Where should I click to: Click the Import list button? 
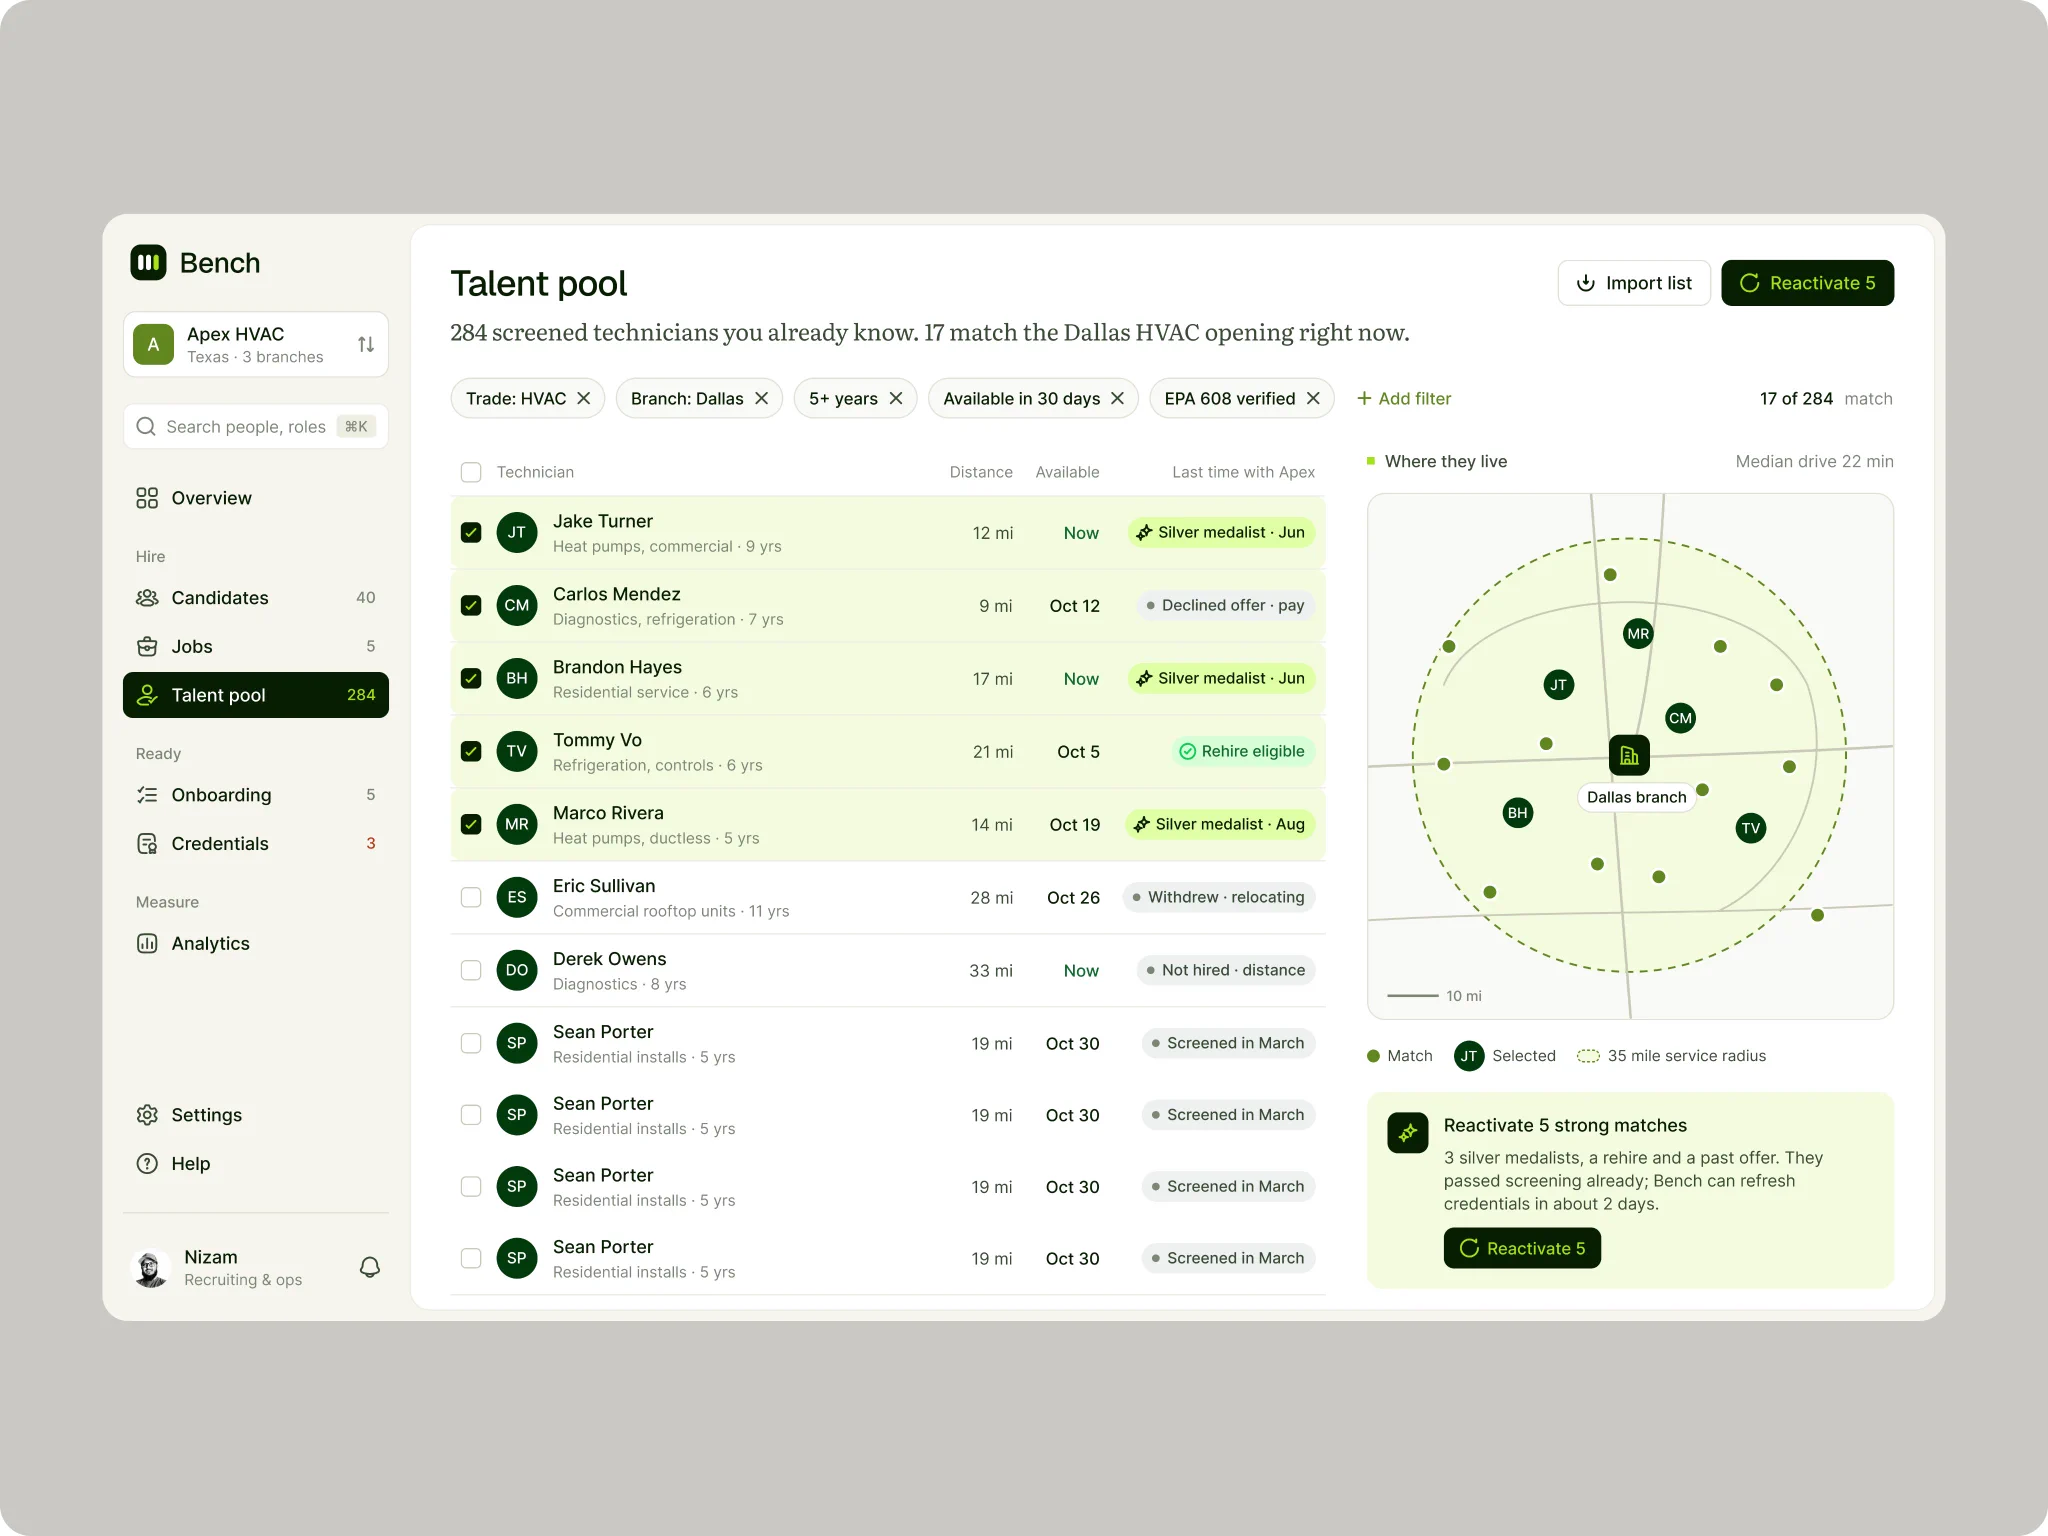point(1634,283)
